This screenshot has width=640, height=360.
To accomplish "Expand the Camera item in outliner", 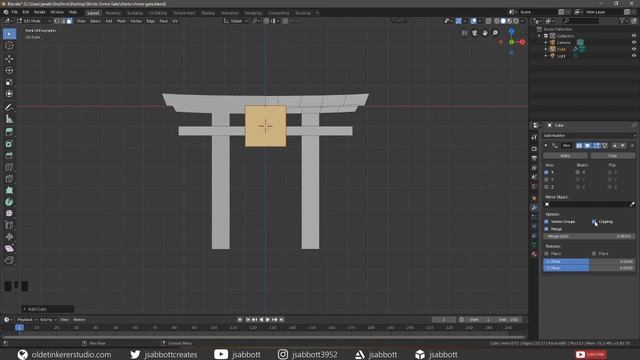I will (x=546, y=42).
